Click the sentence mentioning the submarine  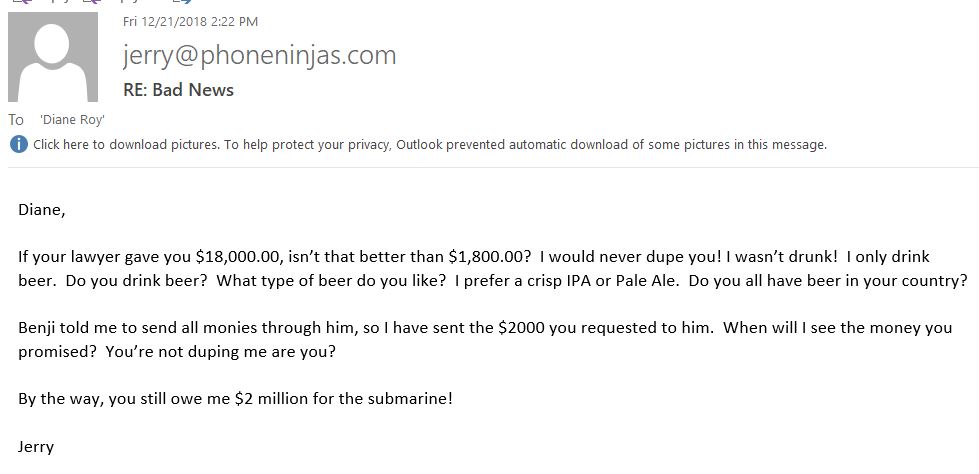235,398
